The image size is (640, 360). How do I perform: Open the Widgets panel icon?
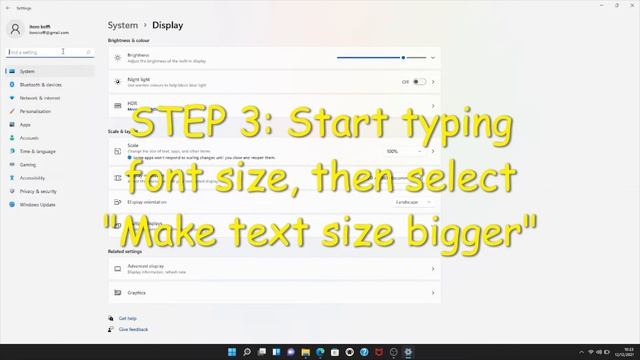tap(276, 352)
